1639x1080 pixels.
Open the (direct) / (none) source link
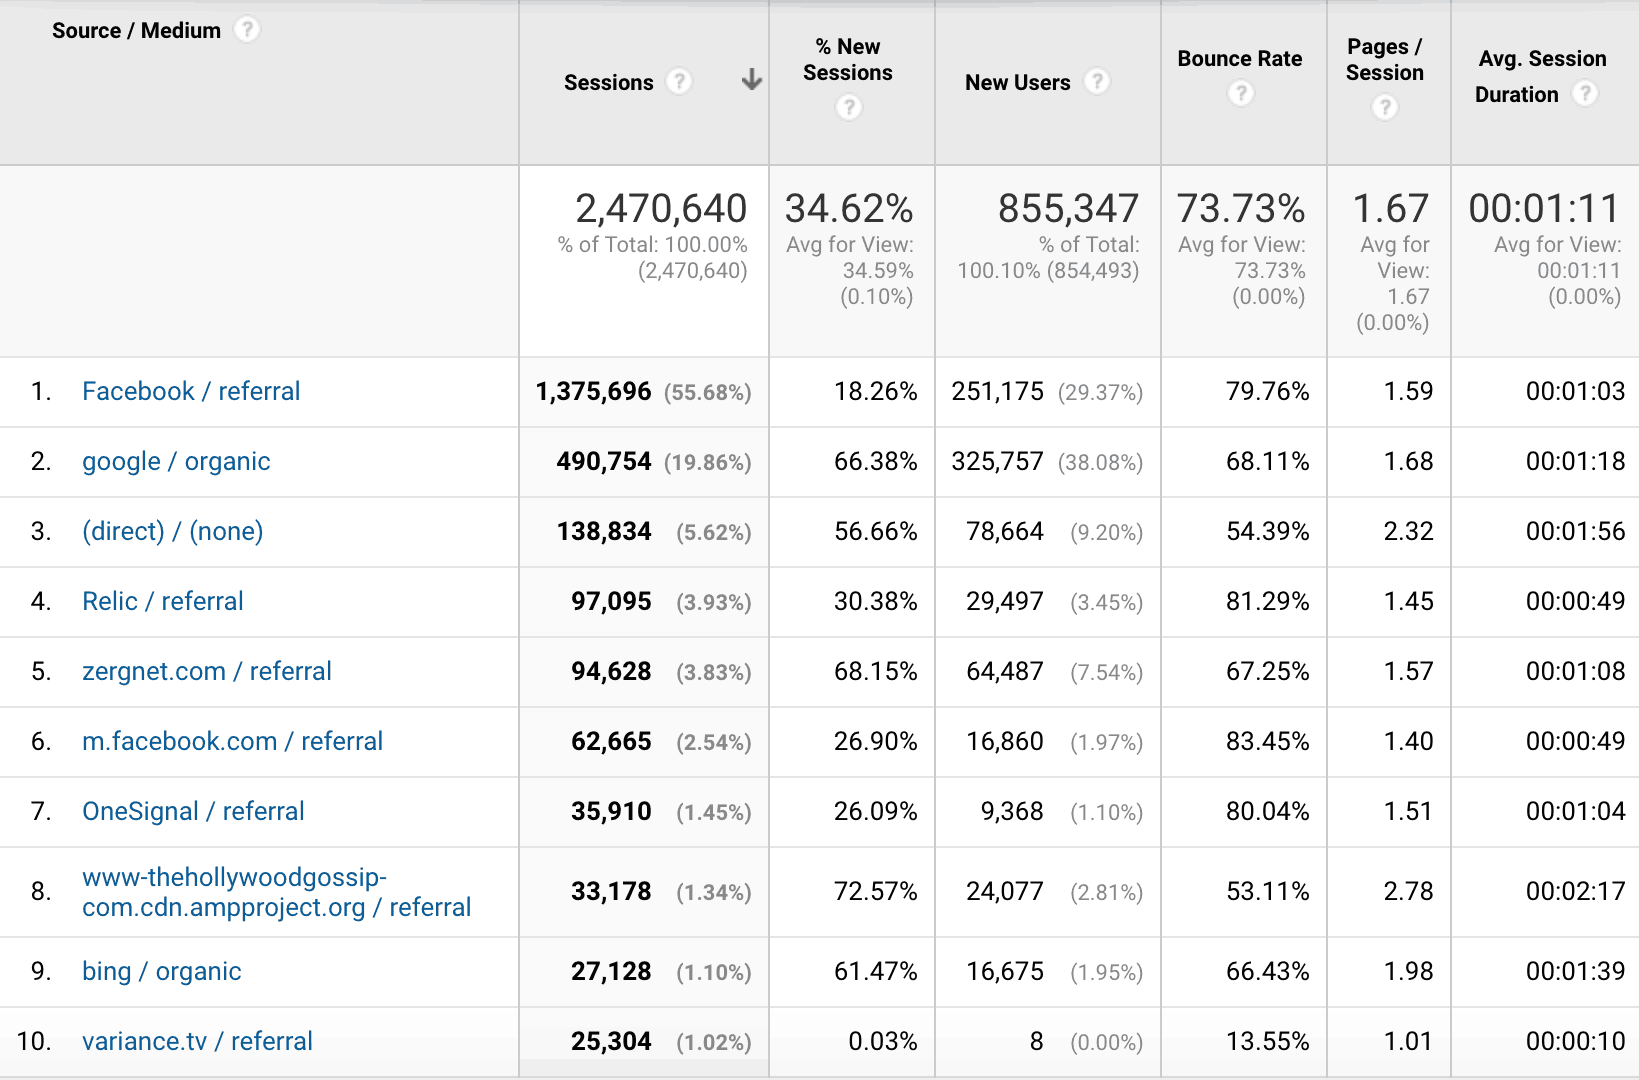[x=172, y=531]
